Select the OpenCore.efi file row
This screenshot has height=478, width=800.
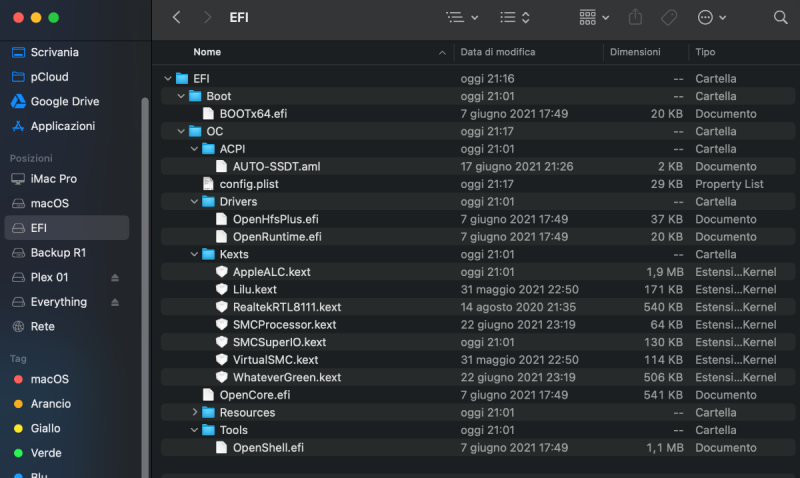pos(253,395)
